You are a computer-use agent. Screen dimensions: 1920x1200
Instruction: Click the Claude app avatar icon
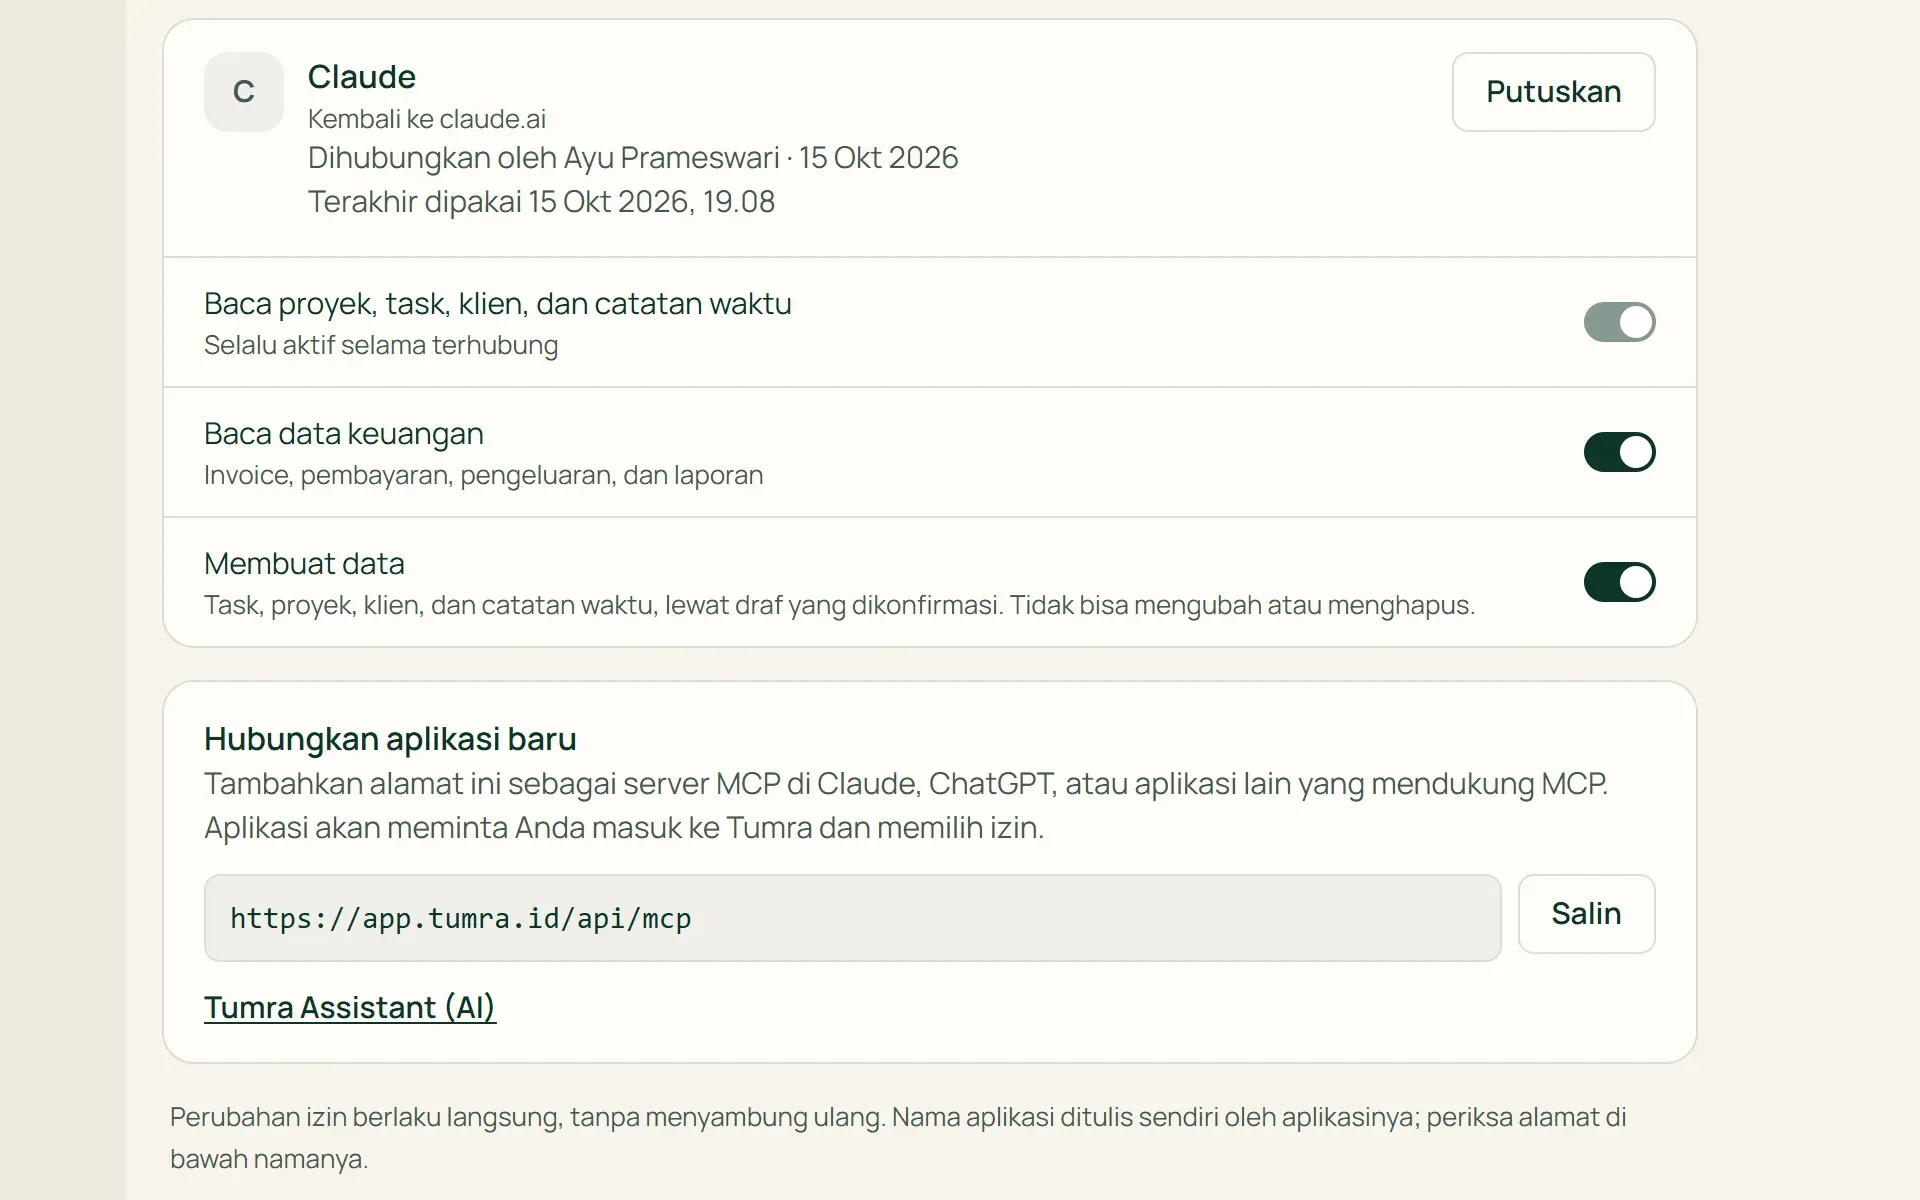click(x=244, y=92)
